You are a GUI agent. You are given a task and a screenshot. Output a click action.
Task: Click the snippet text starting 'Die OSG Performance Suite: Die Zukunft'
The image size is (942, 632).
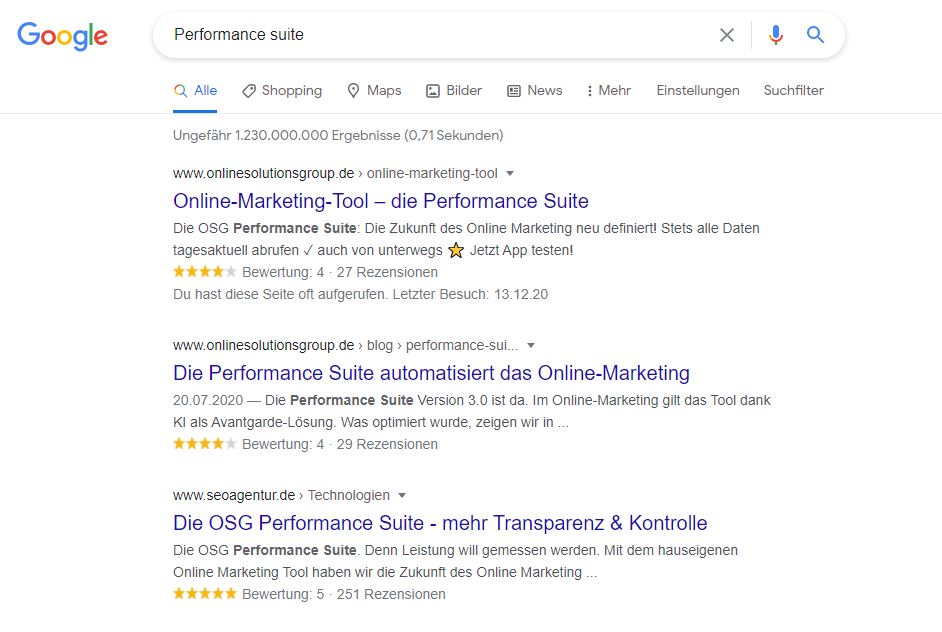pyautogui.click(x=466, y=239)
